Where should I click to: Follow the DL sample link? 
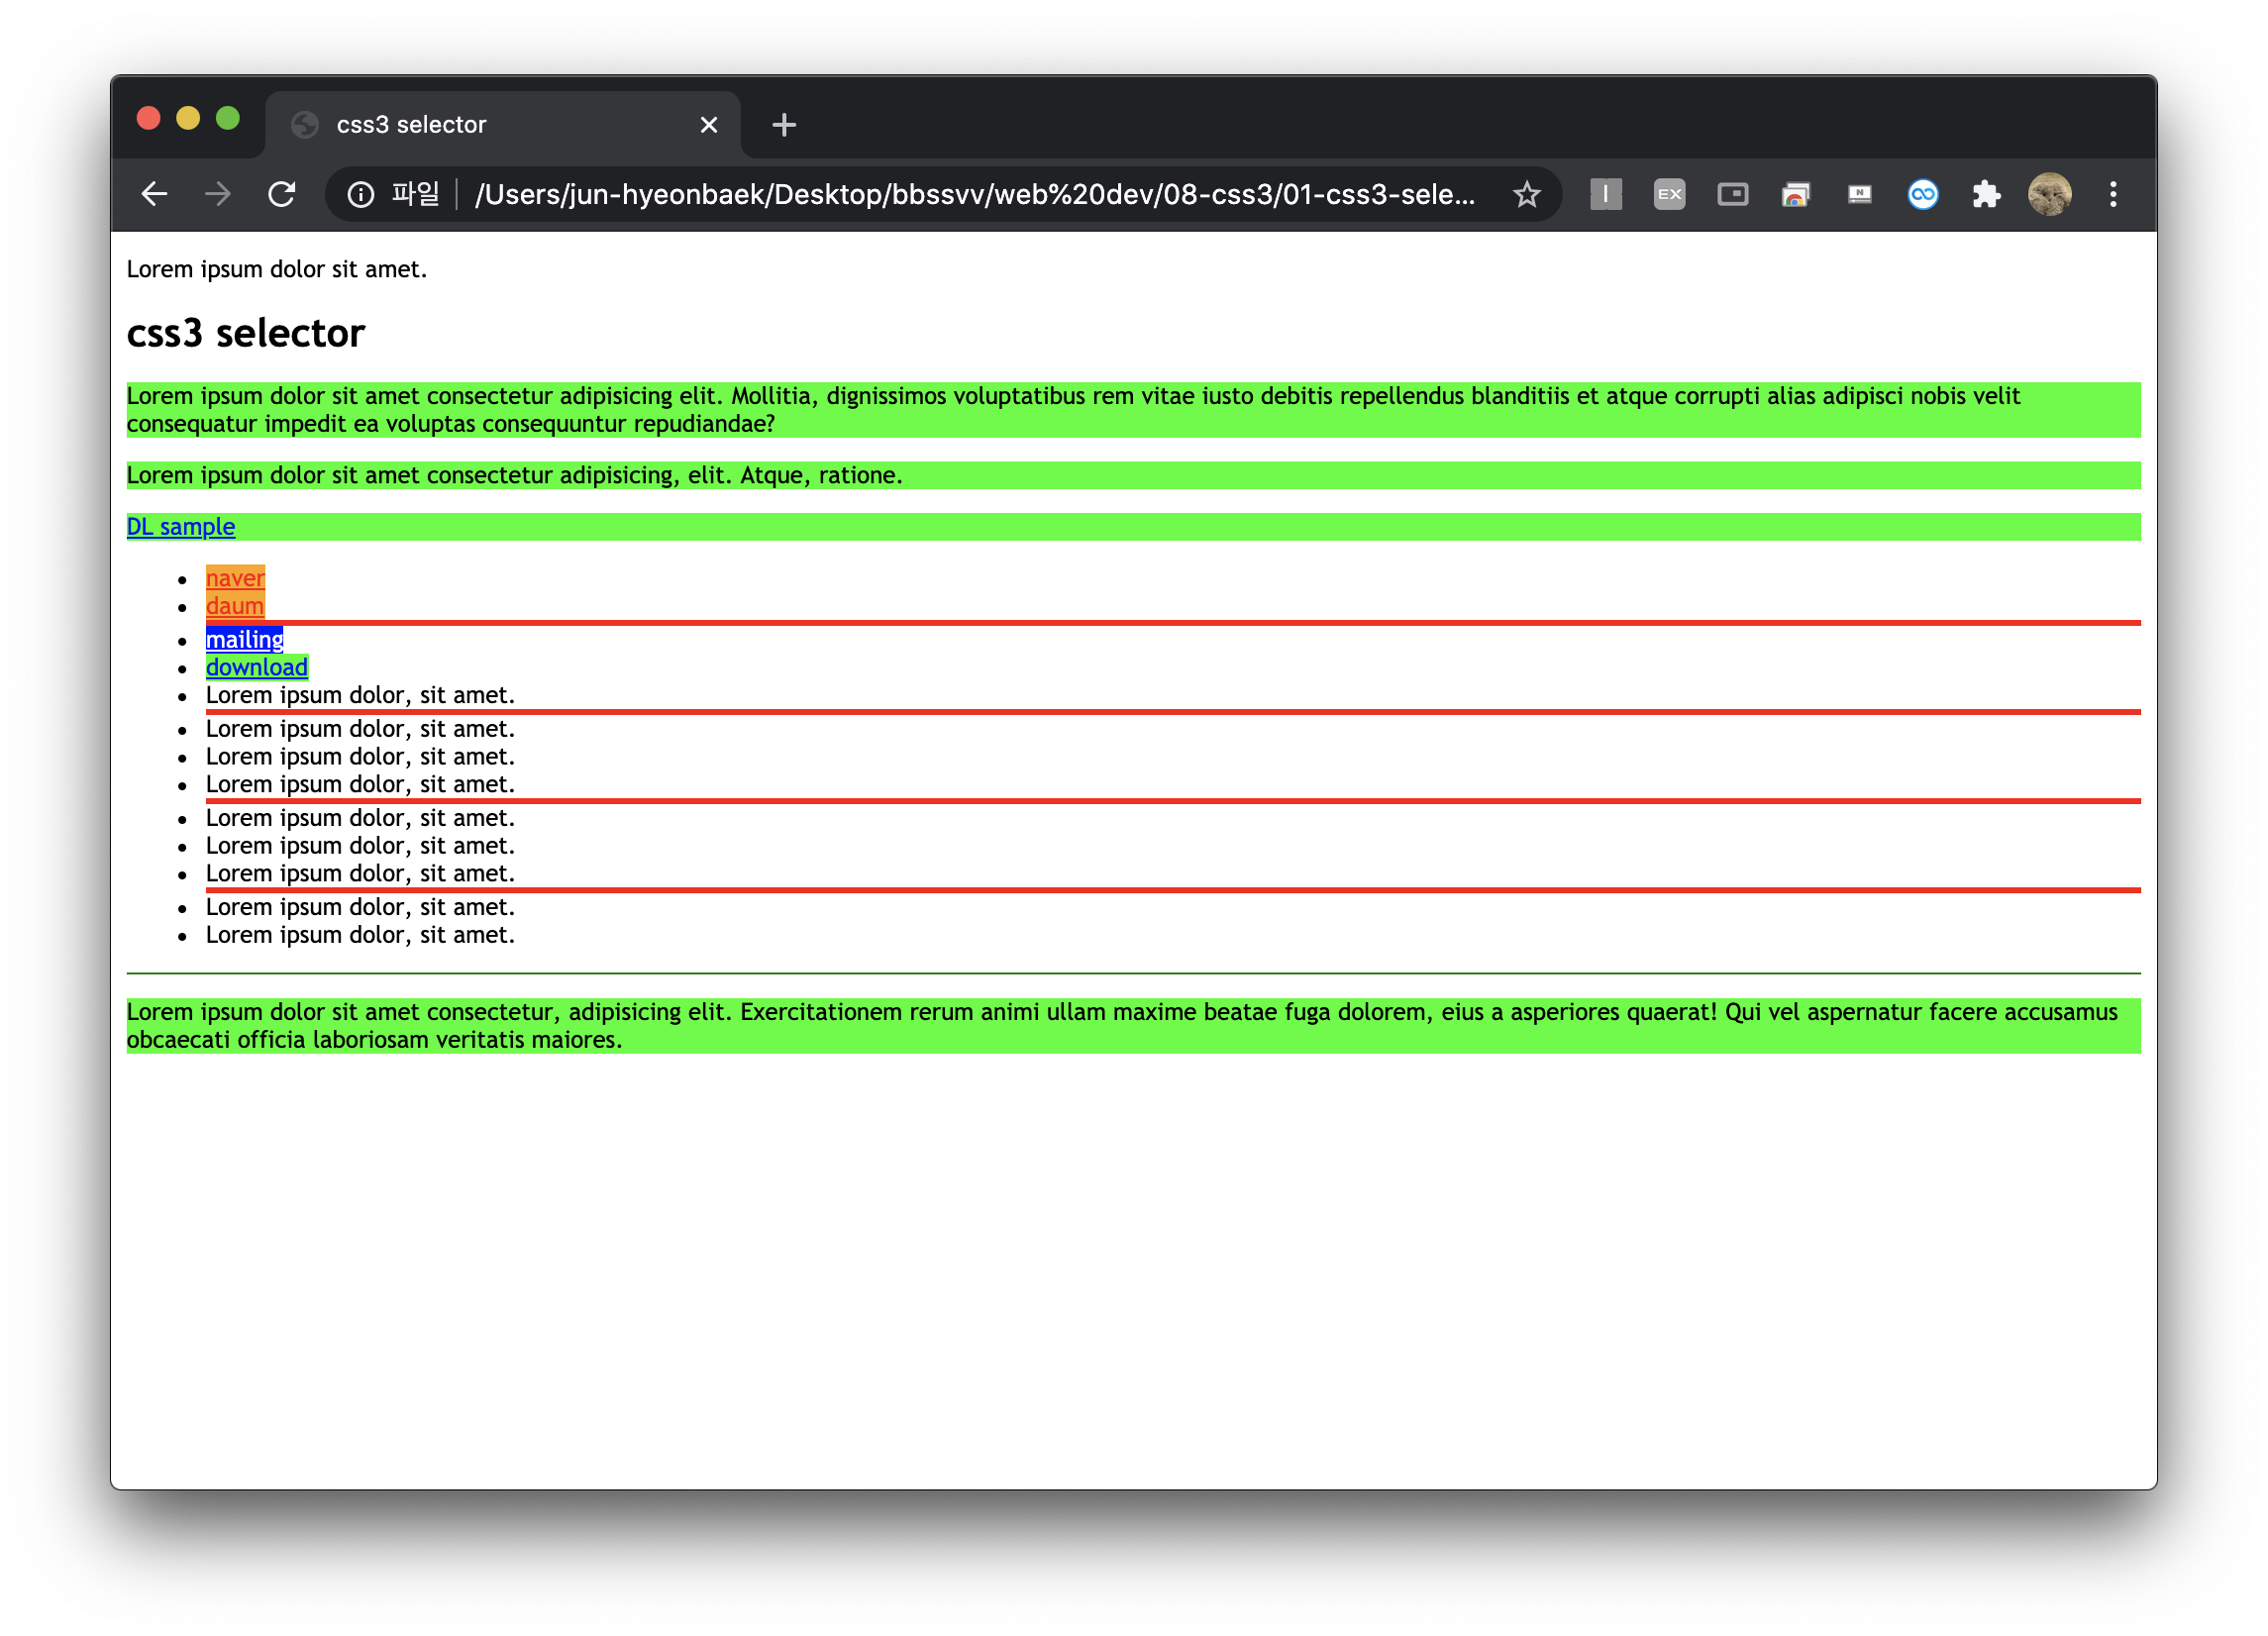tap(181, 527)
